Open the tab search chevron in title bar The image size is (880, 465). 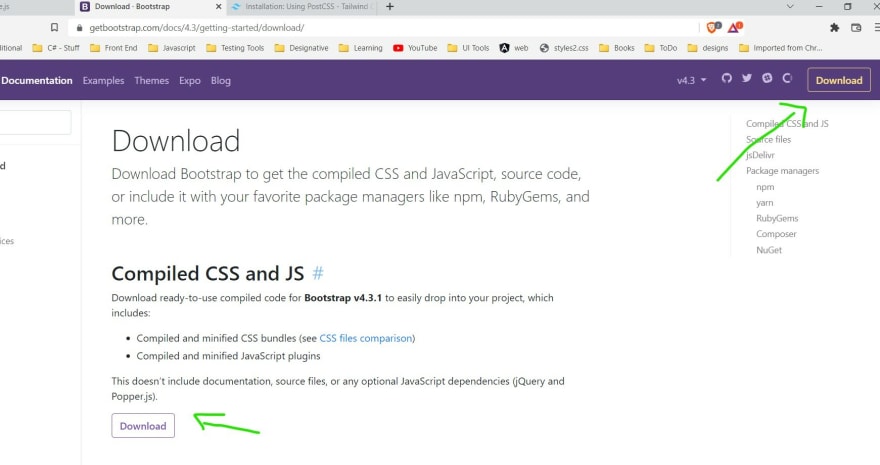[x=790, y=7]
